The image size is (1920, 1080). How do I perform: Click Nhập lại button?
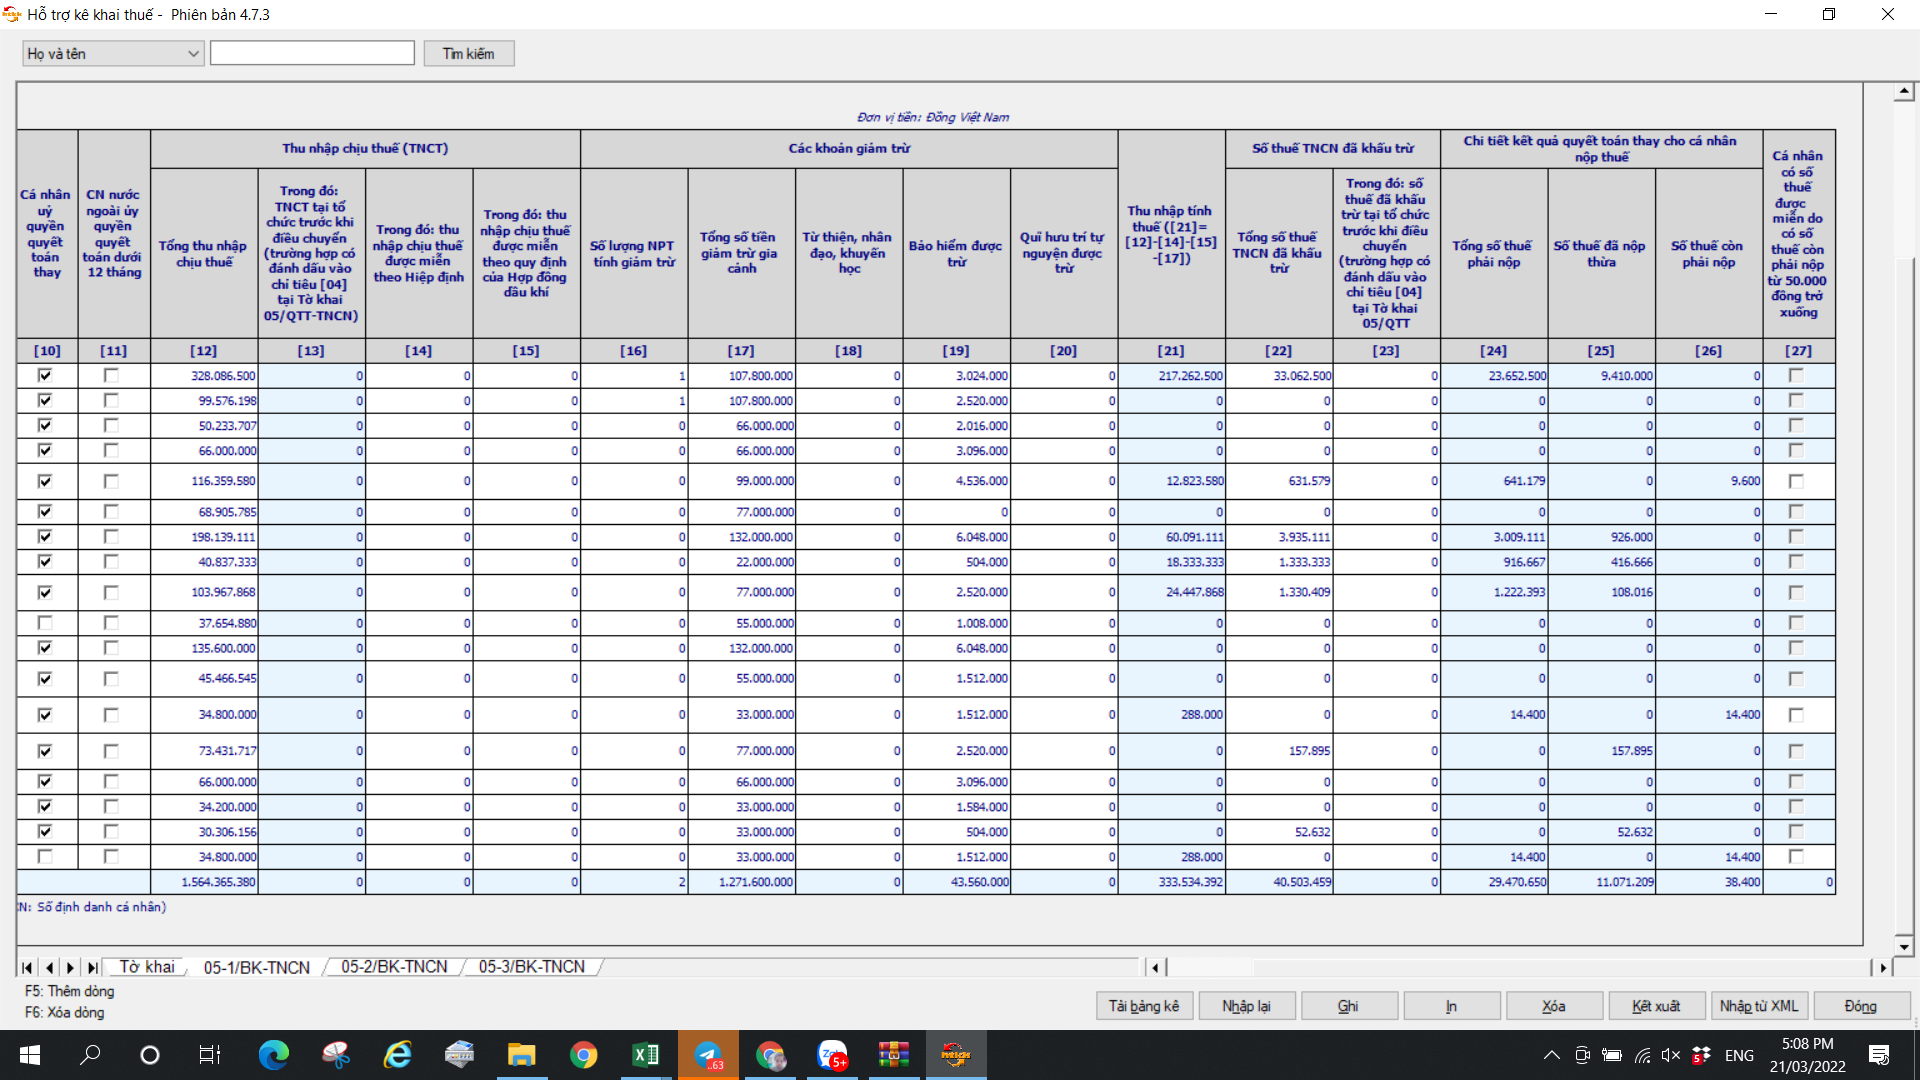(x=1246, y=1006)
